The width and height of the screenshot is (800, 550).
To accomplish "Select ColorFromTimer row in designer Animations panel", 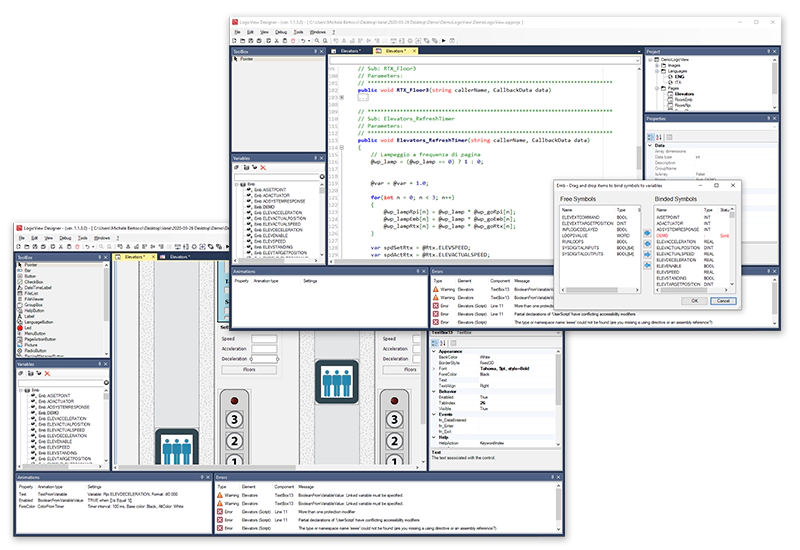I will point(101,507).
